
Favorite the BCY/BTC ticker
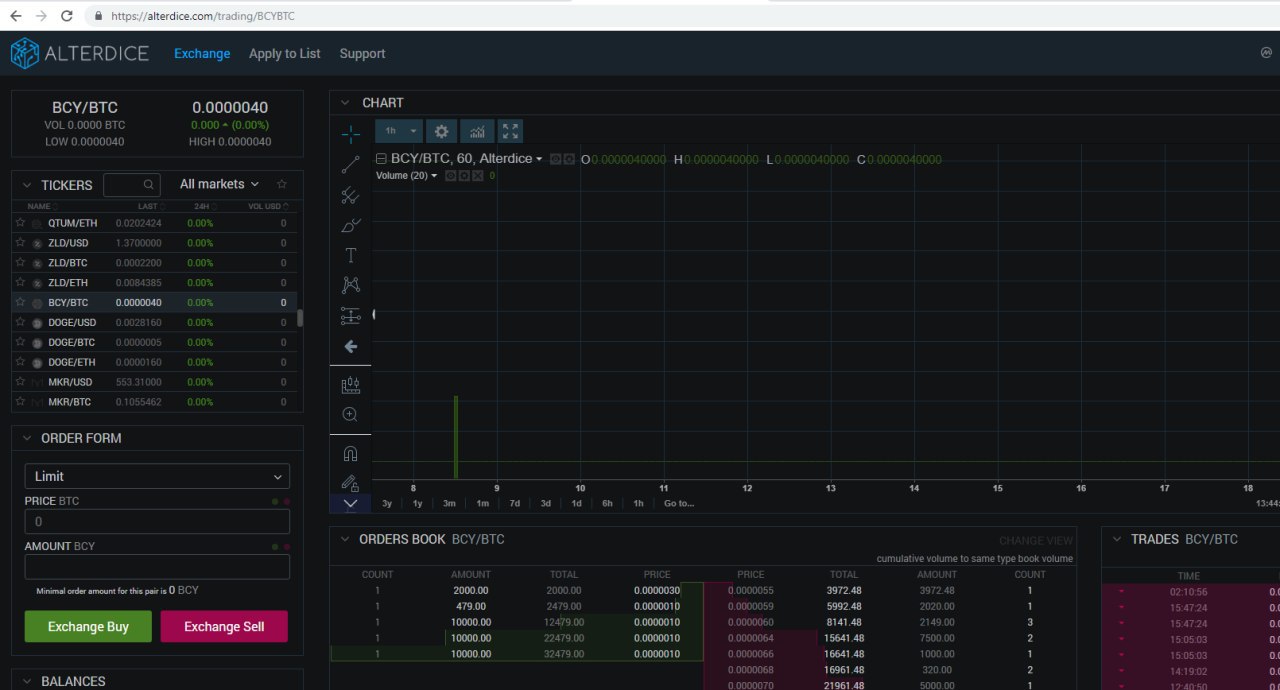click(20, 302)
